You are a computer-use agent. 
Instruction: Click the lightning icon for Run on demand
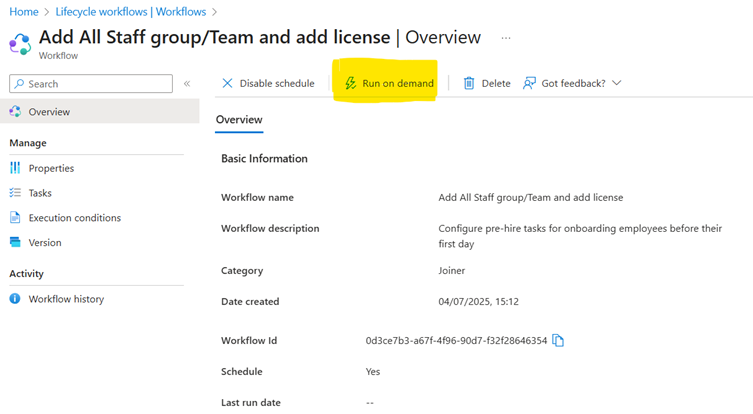click(350, 83)
